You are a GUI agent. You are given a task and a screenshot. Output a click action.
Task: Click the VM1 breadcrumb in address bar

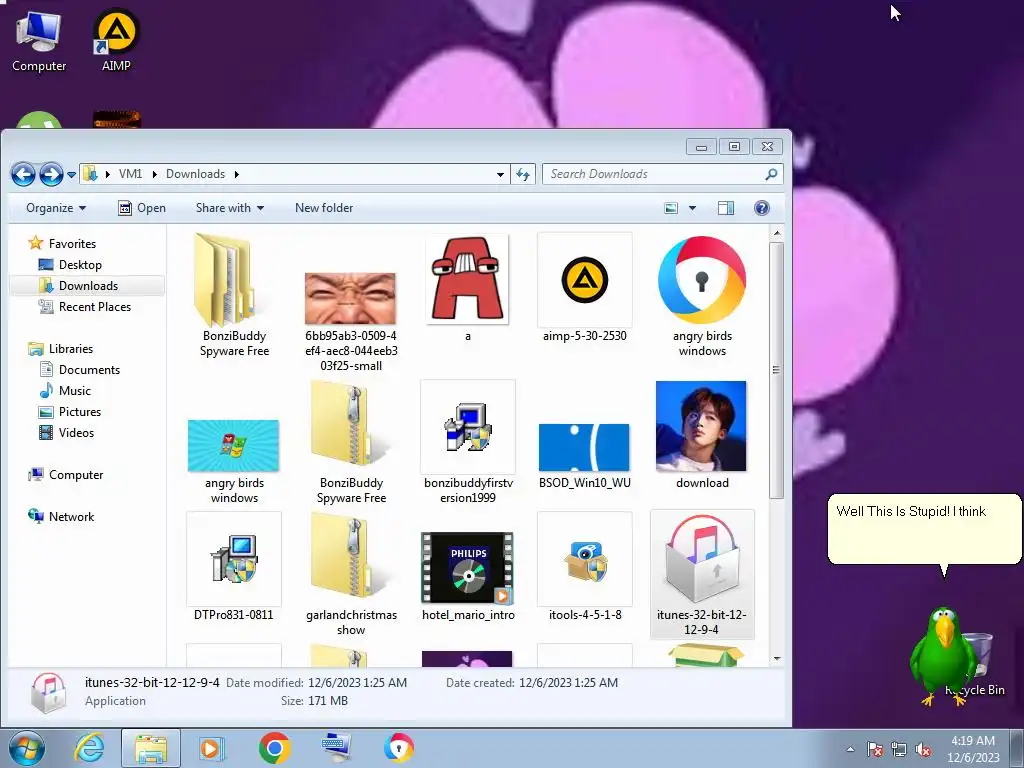pos(130,174)
